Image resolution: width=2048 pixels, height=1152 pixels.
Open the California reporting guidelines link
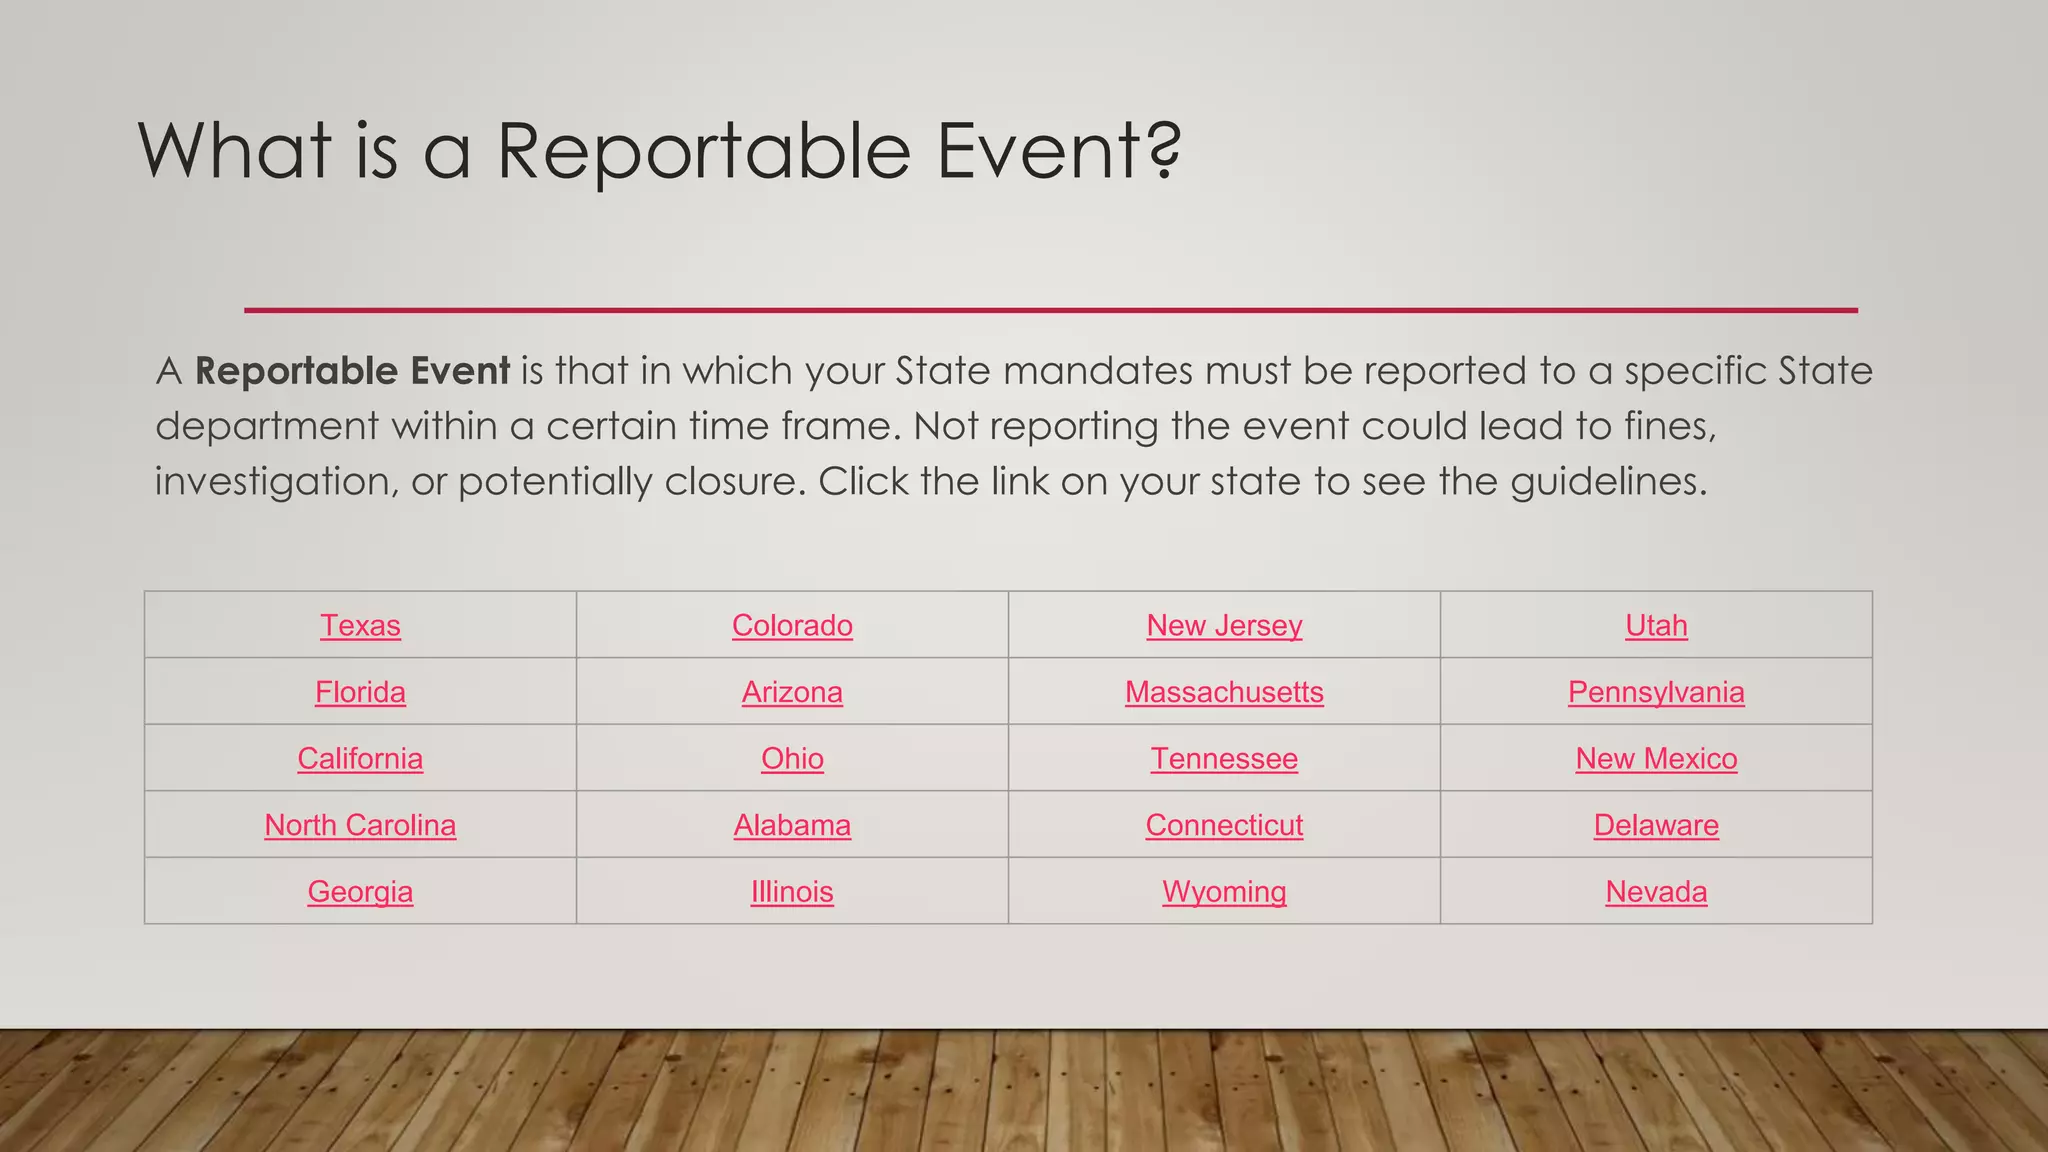tap(360, 759)
